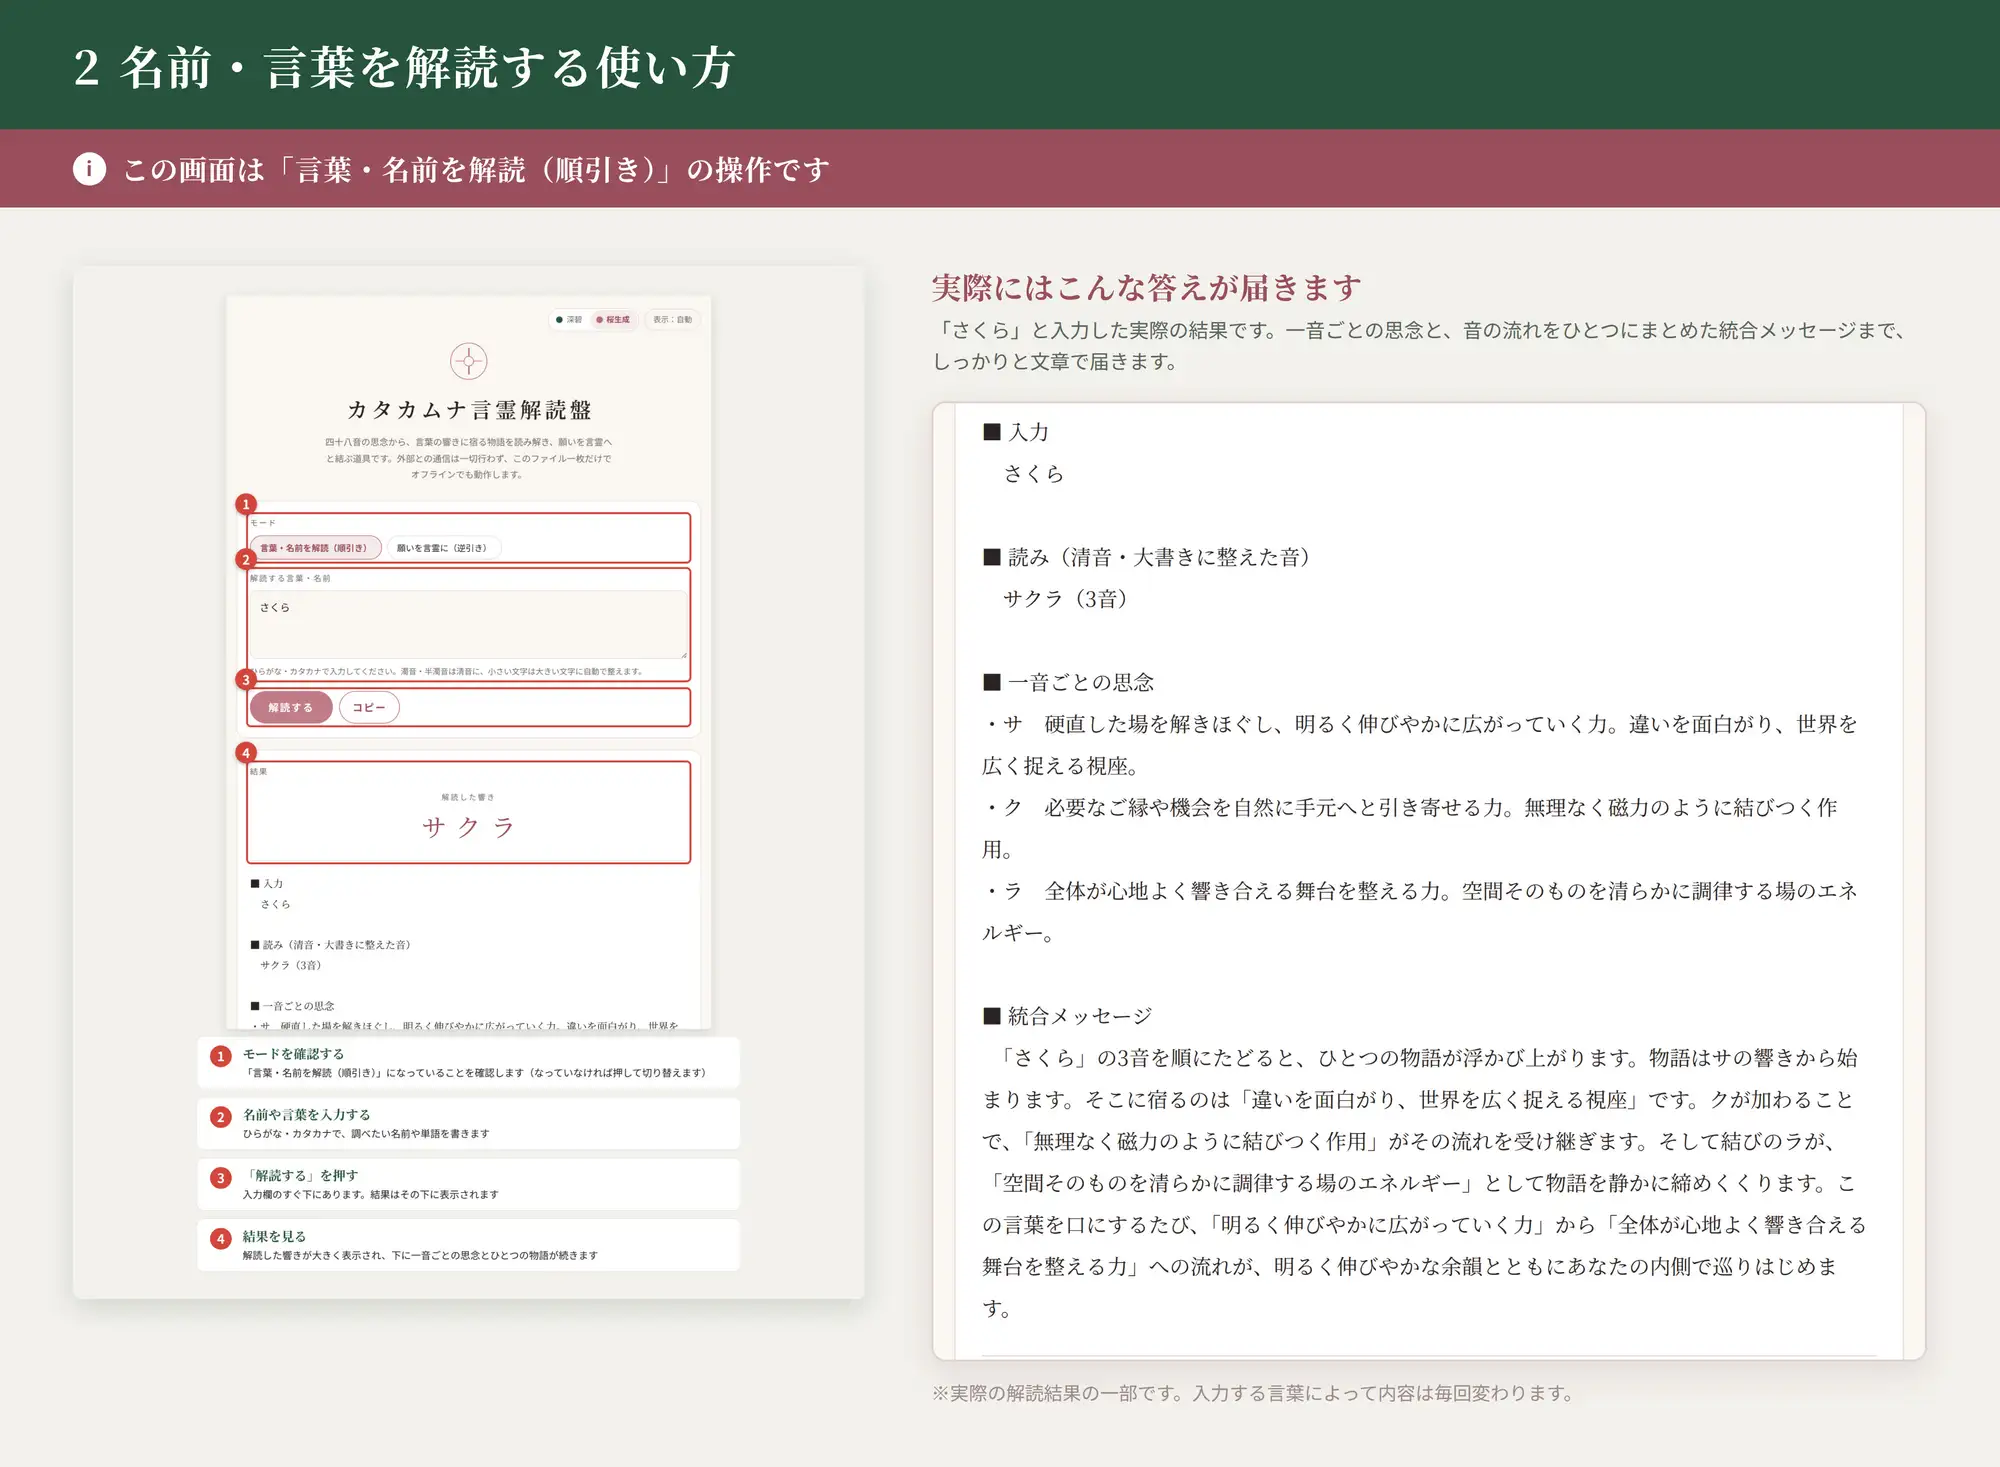2000x1467 pixels.
Task: Click the step title 結果を見る
Action: click(x=274, y=1237)
